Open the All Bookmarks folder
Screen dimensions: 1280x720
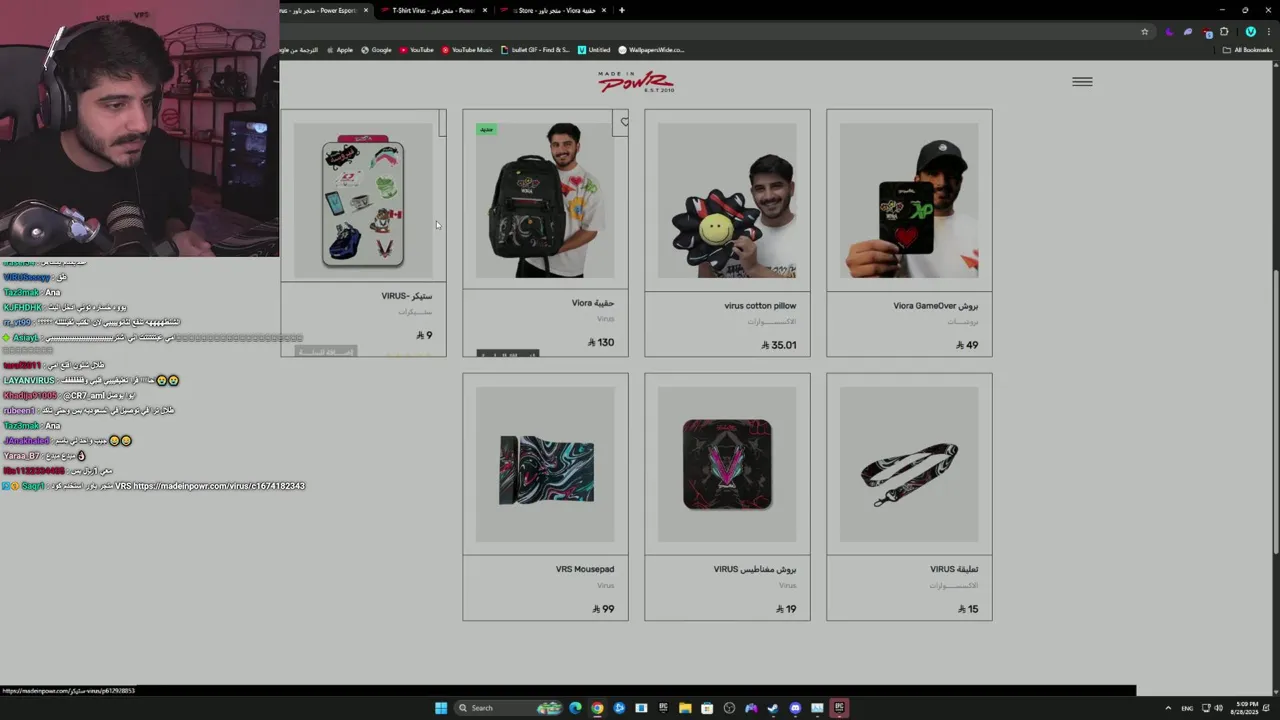point(1247,50)
